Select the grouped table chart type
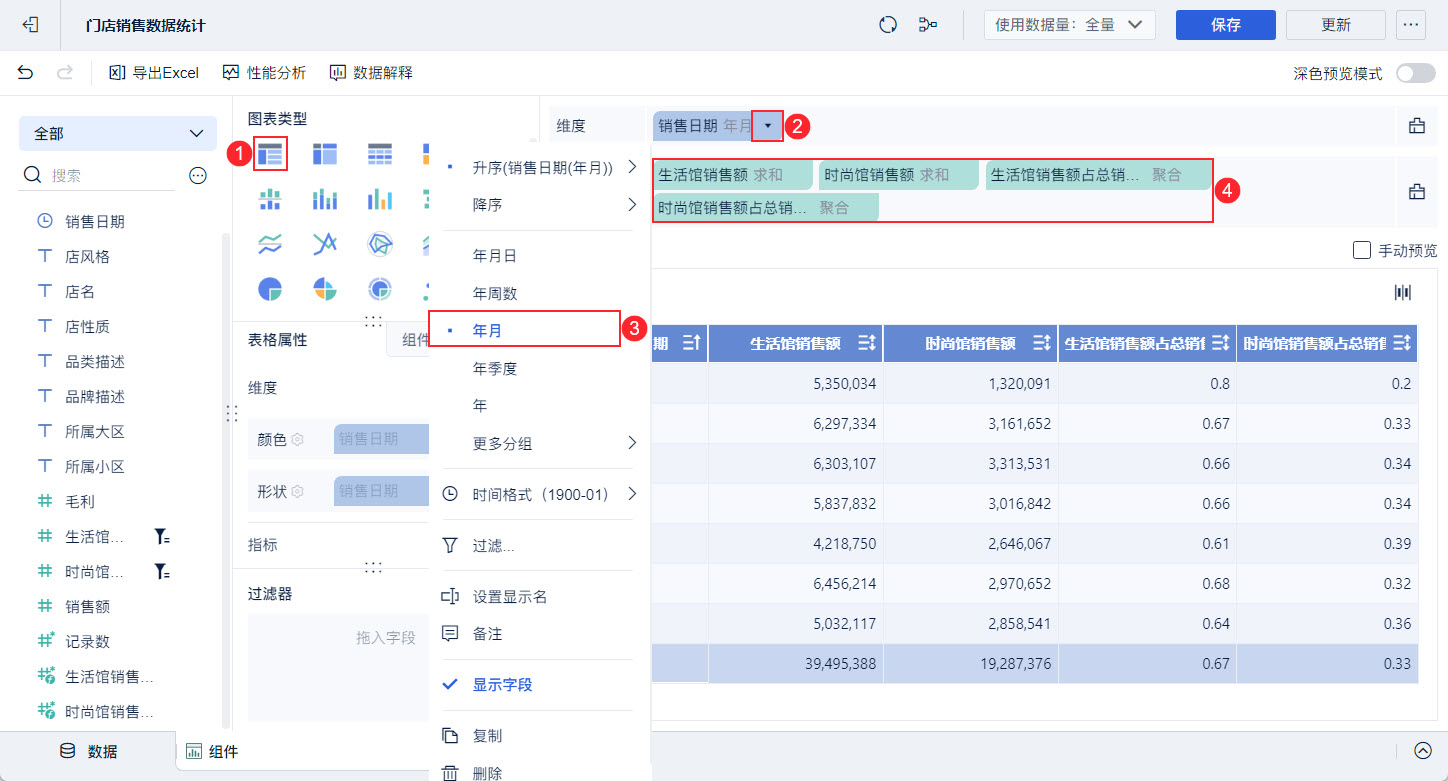1448x781 pixels. coord(270,153)
